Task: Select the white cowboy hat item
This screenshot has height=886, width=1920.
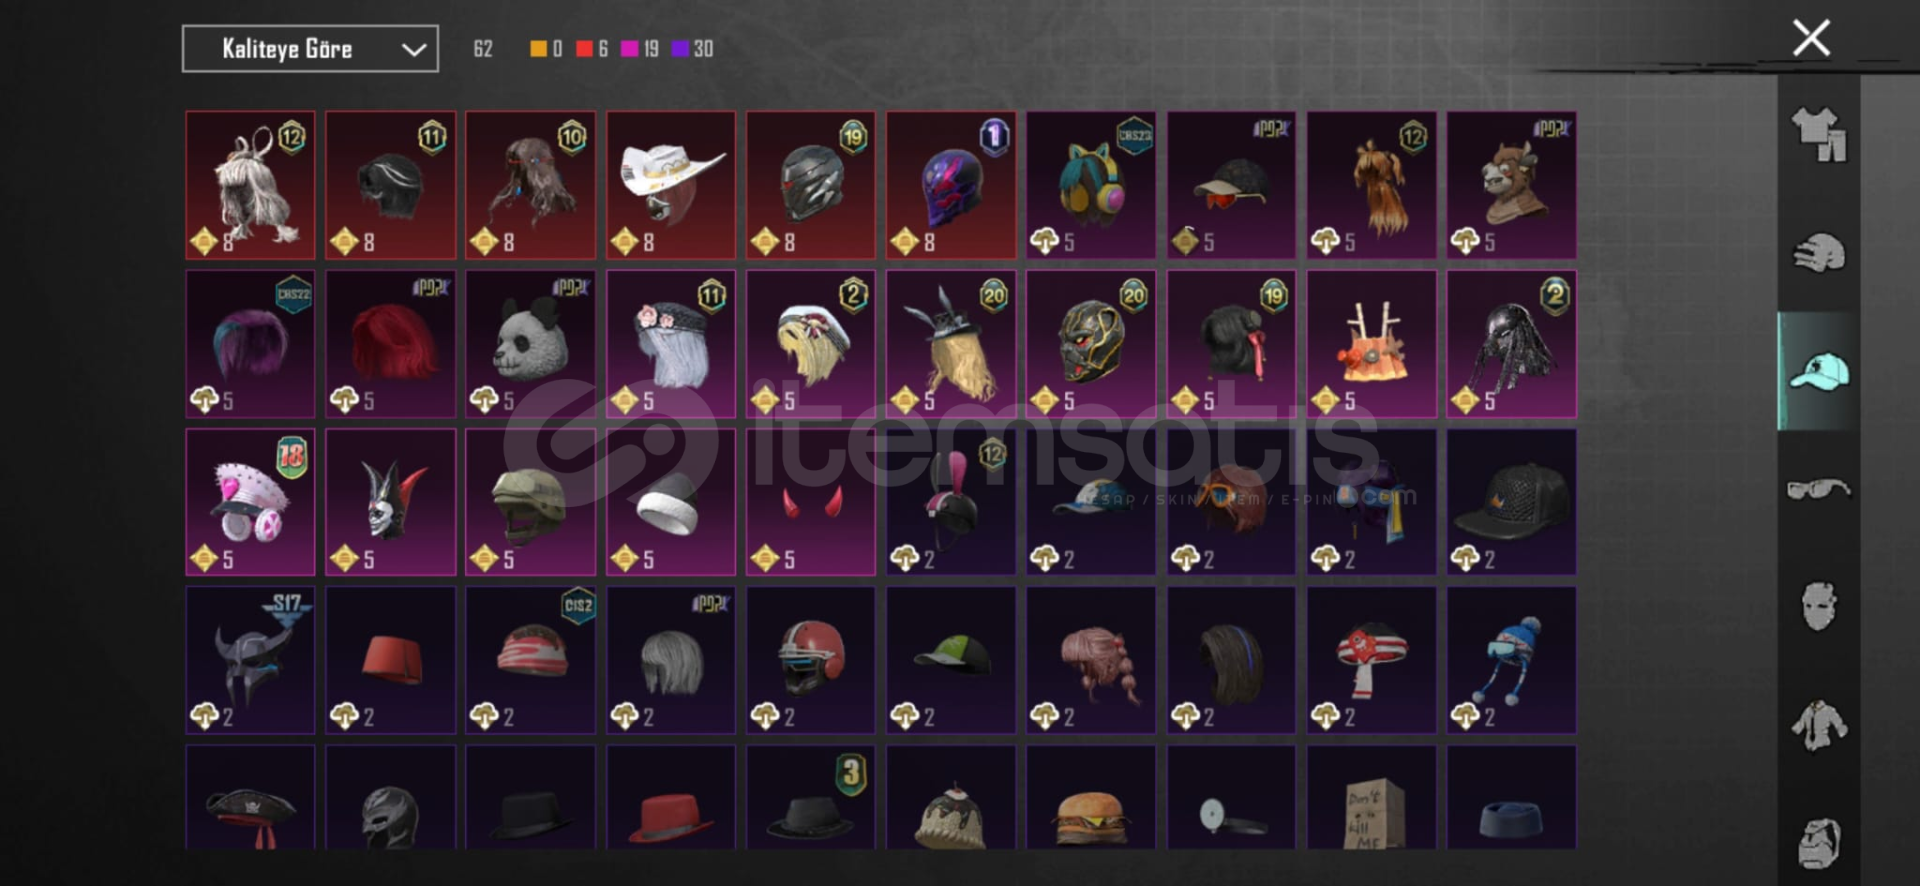Action: pos(671,185)
